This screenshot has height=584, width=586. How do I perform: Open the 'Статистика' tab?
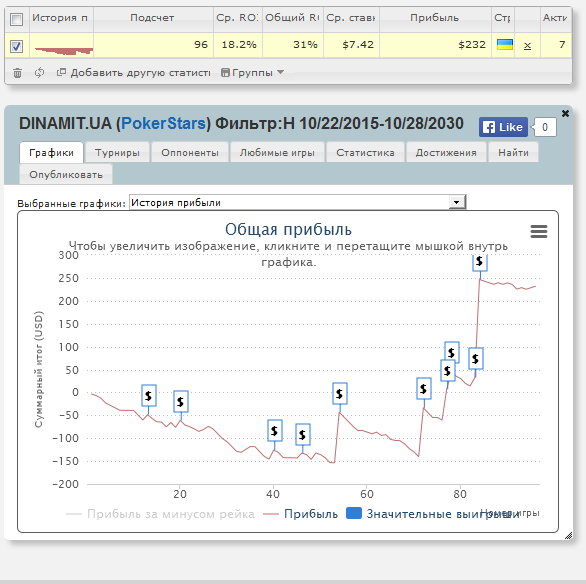click(x=365, y=152)
